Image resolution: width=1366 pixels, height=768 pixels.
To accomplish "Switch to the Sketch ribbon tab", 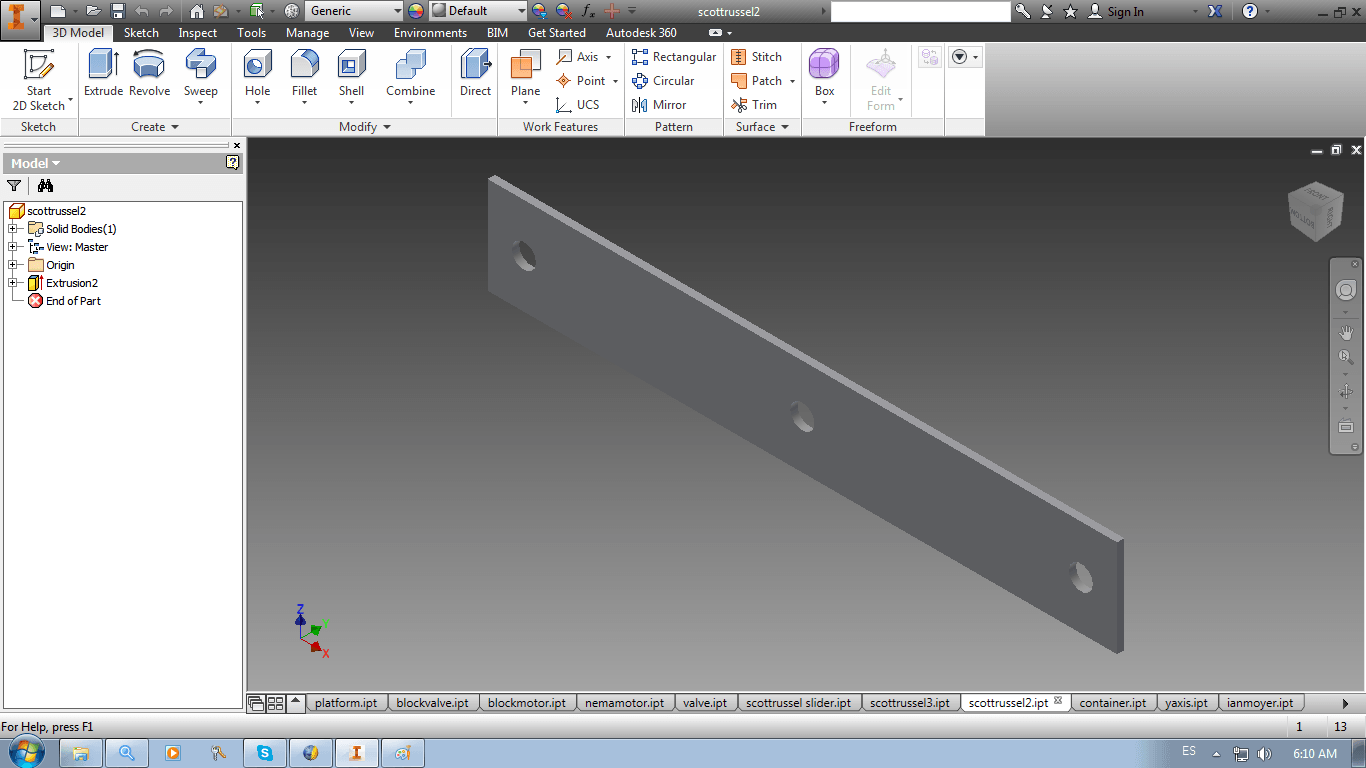I will coord(141,33).
